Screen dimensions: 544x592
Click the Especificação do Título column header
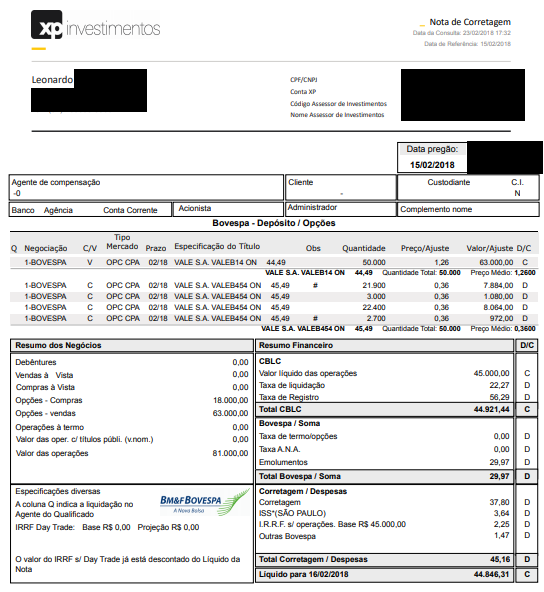click(x=217, y=246)
